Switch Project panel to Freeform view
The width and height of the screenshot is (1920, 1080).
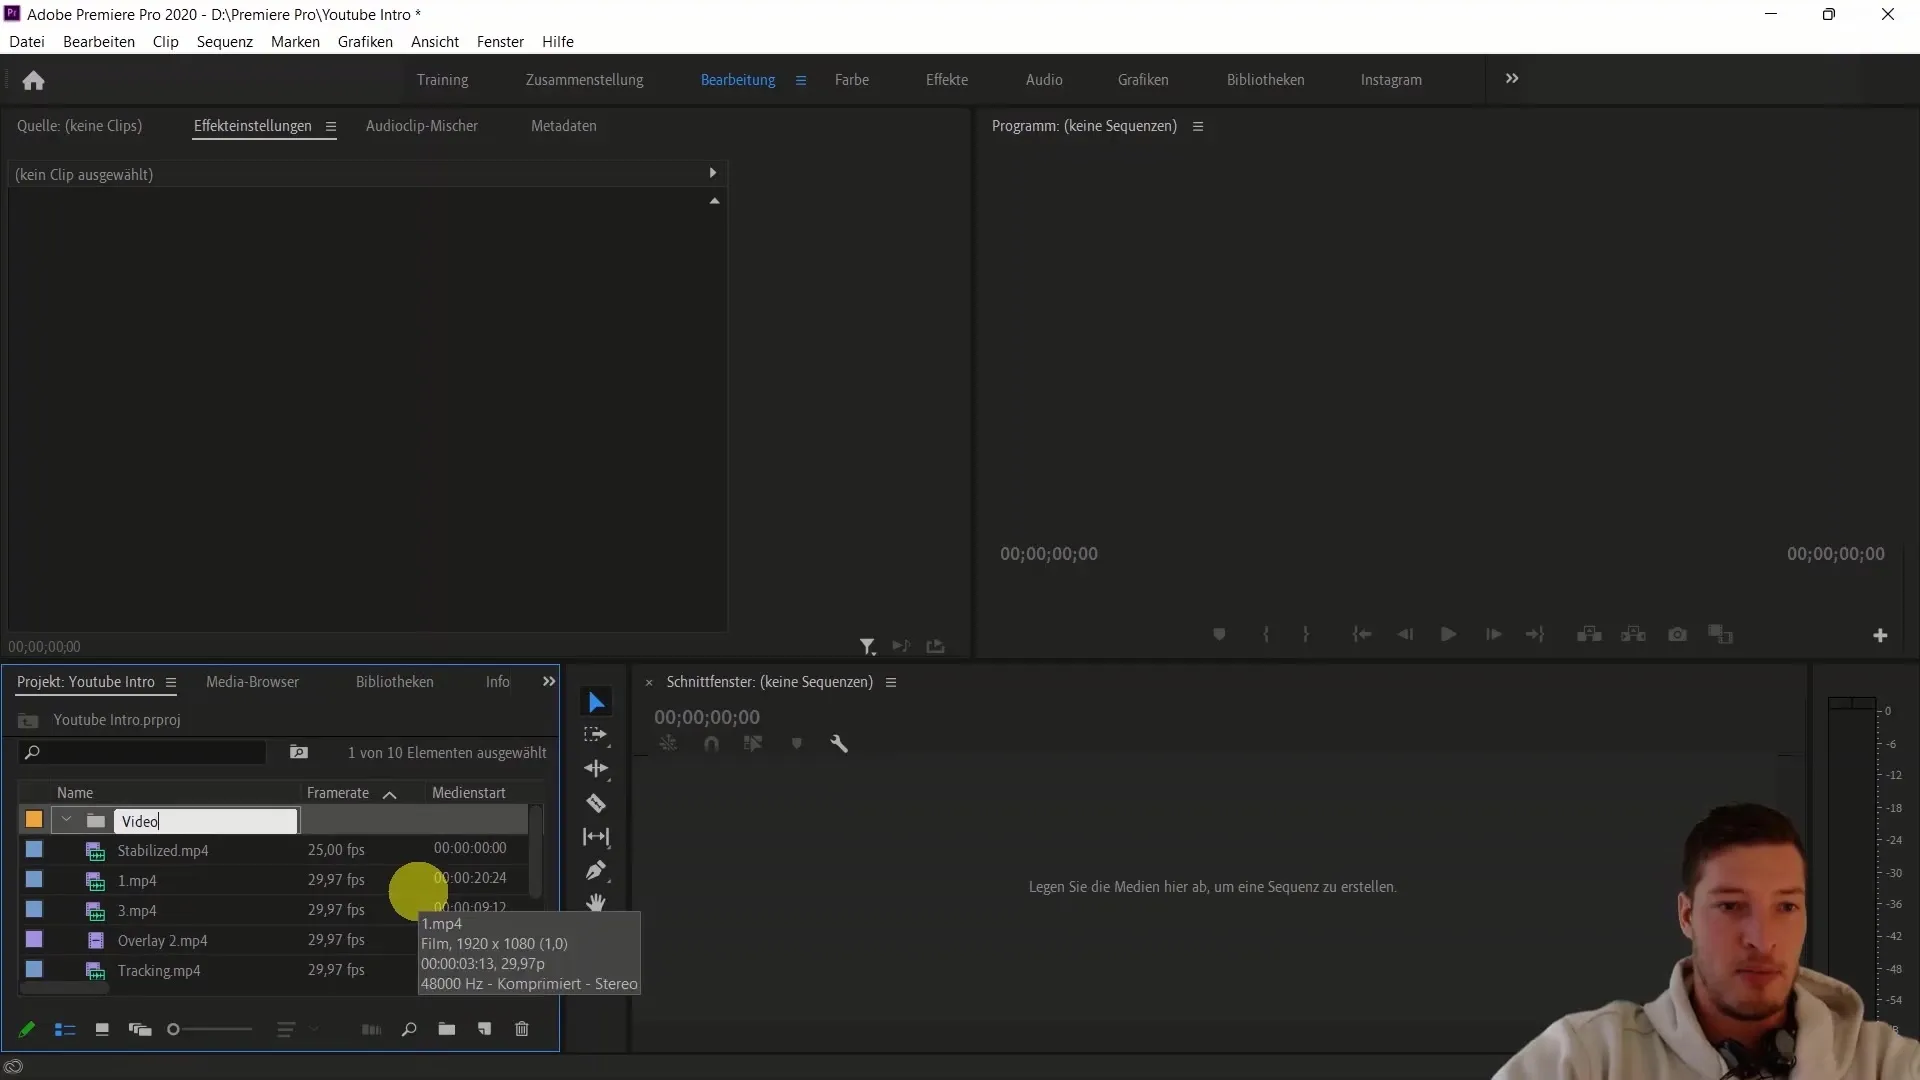[140, 1029]
